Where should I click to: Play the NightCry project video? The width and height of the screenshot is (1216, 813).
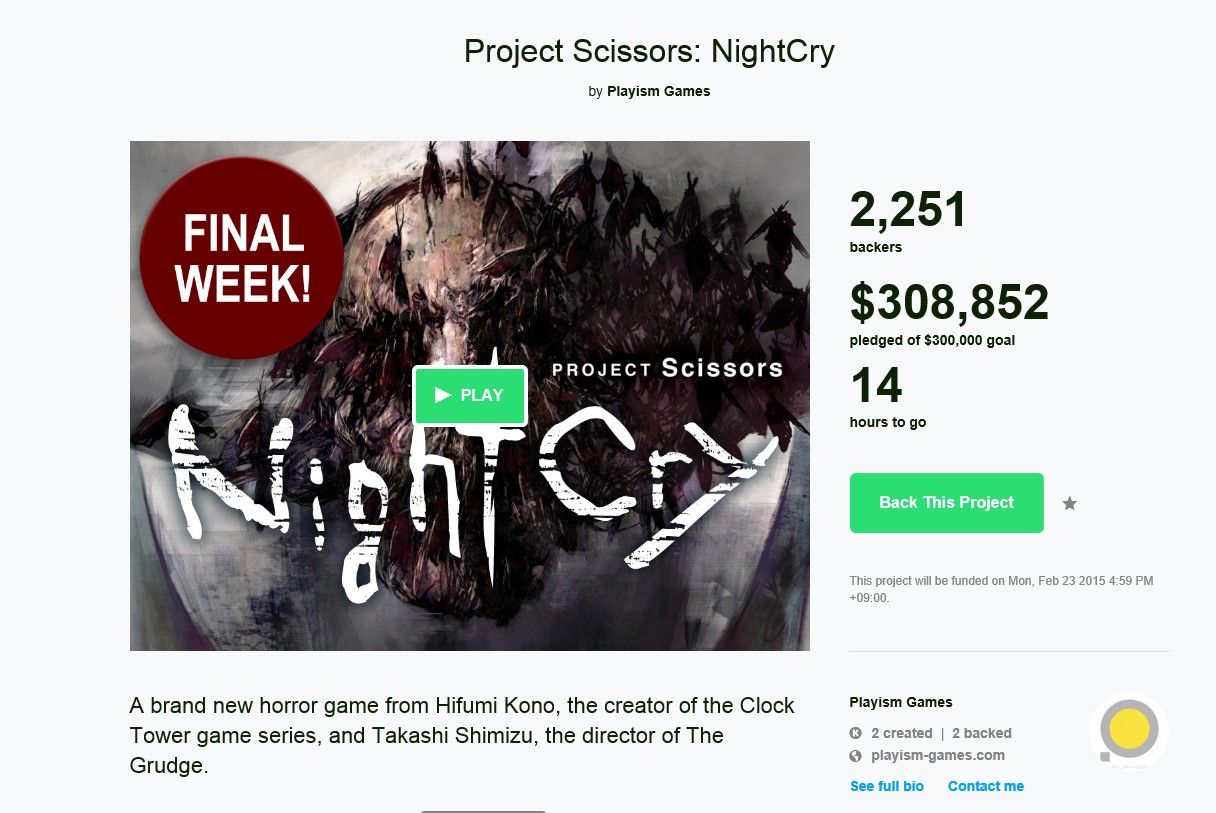tap(469, 396)
